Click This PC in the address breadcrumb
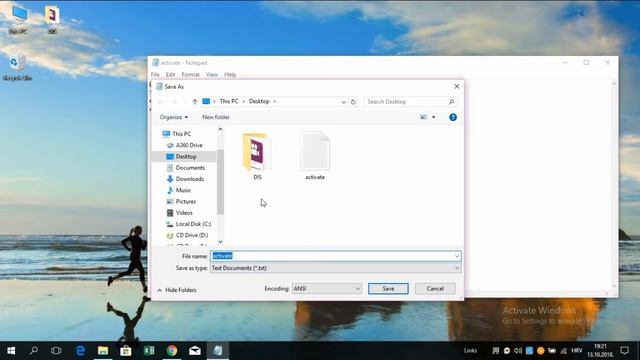This screenshot has width=640, height=360. pos(229,101)
